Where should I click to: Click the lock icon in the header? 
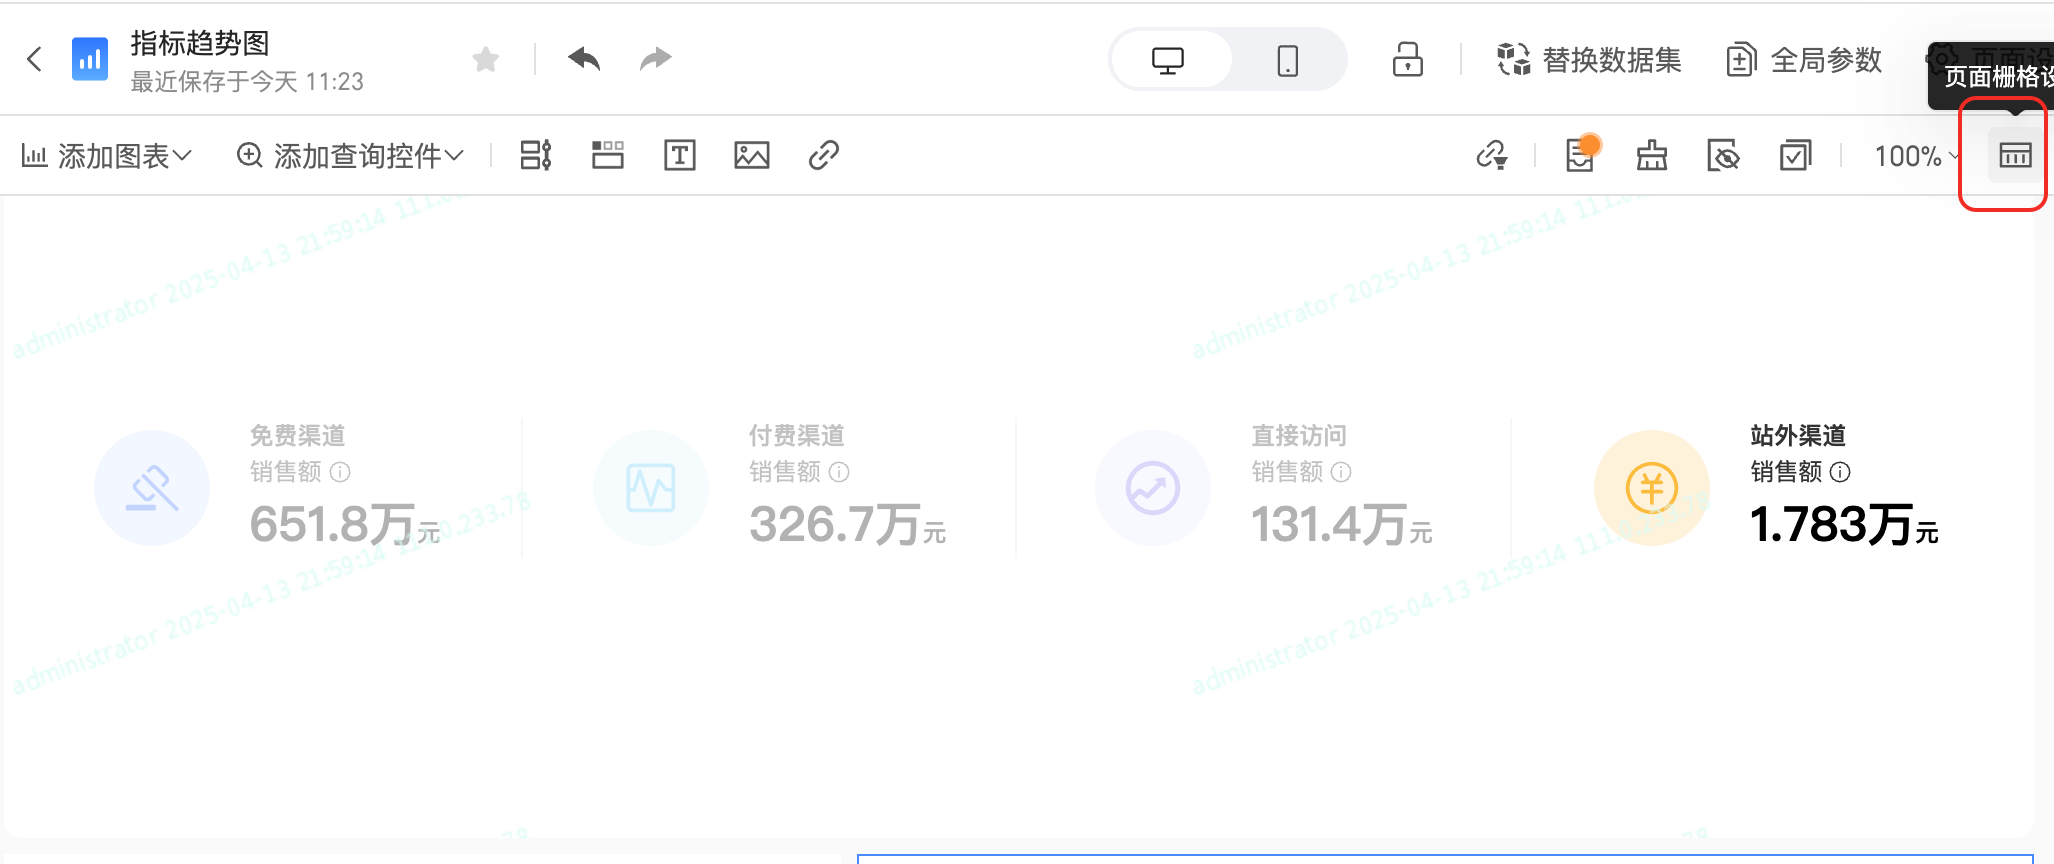pos(1407,60)
